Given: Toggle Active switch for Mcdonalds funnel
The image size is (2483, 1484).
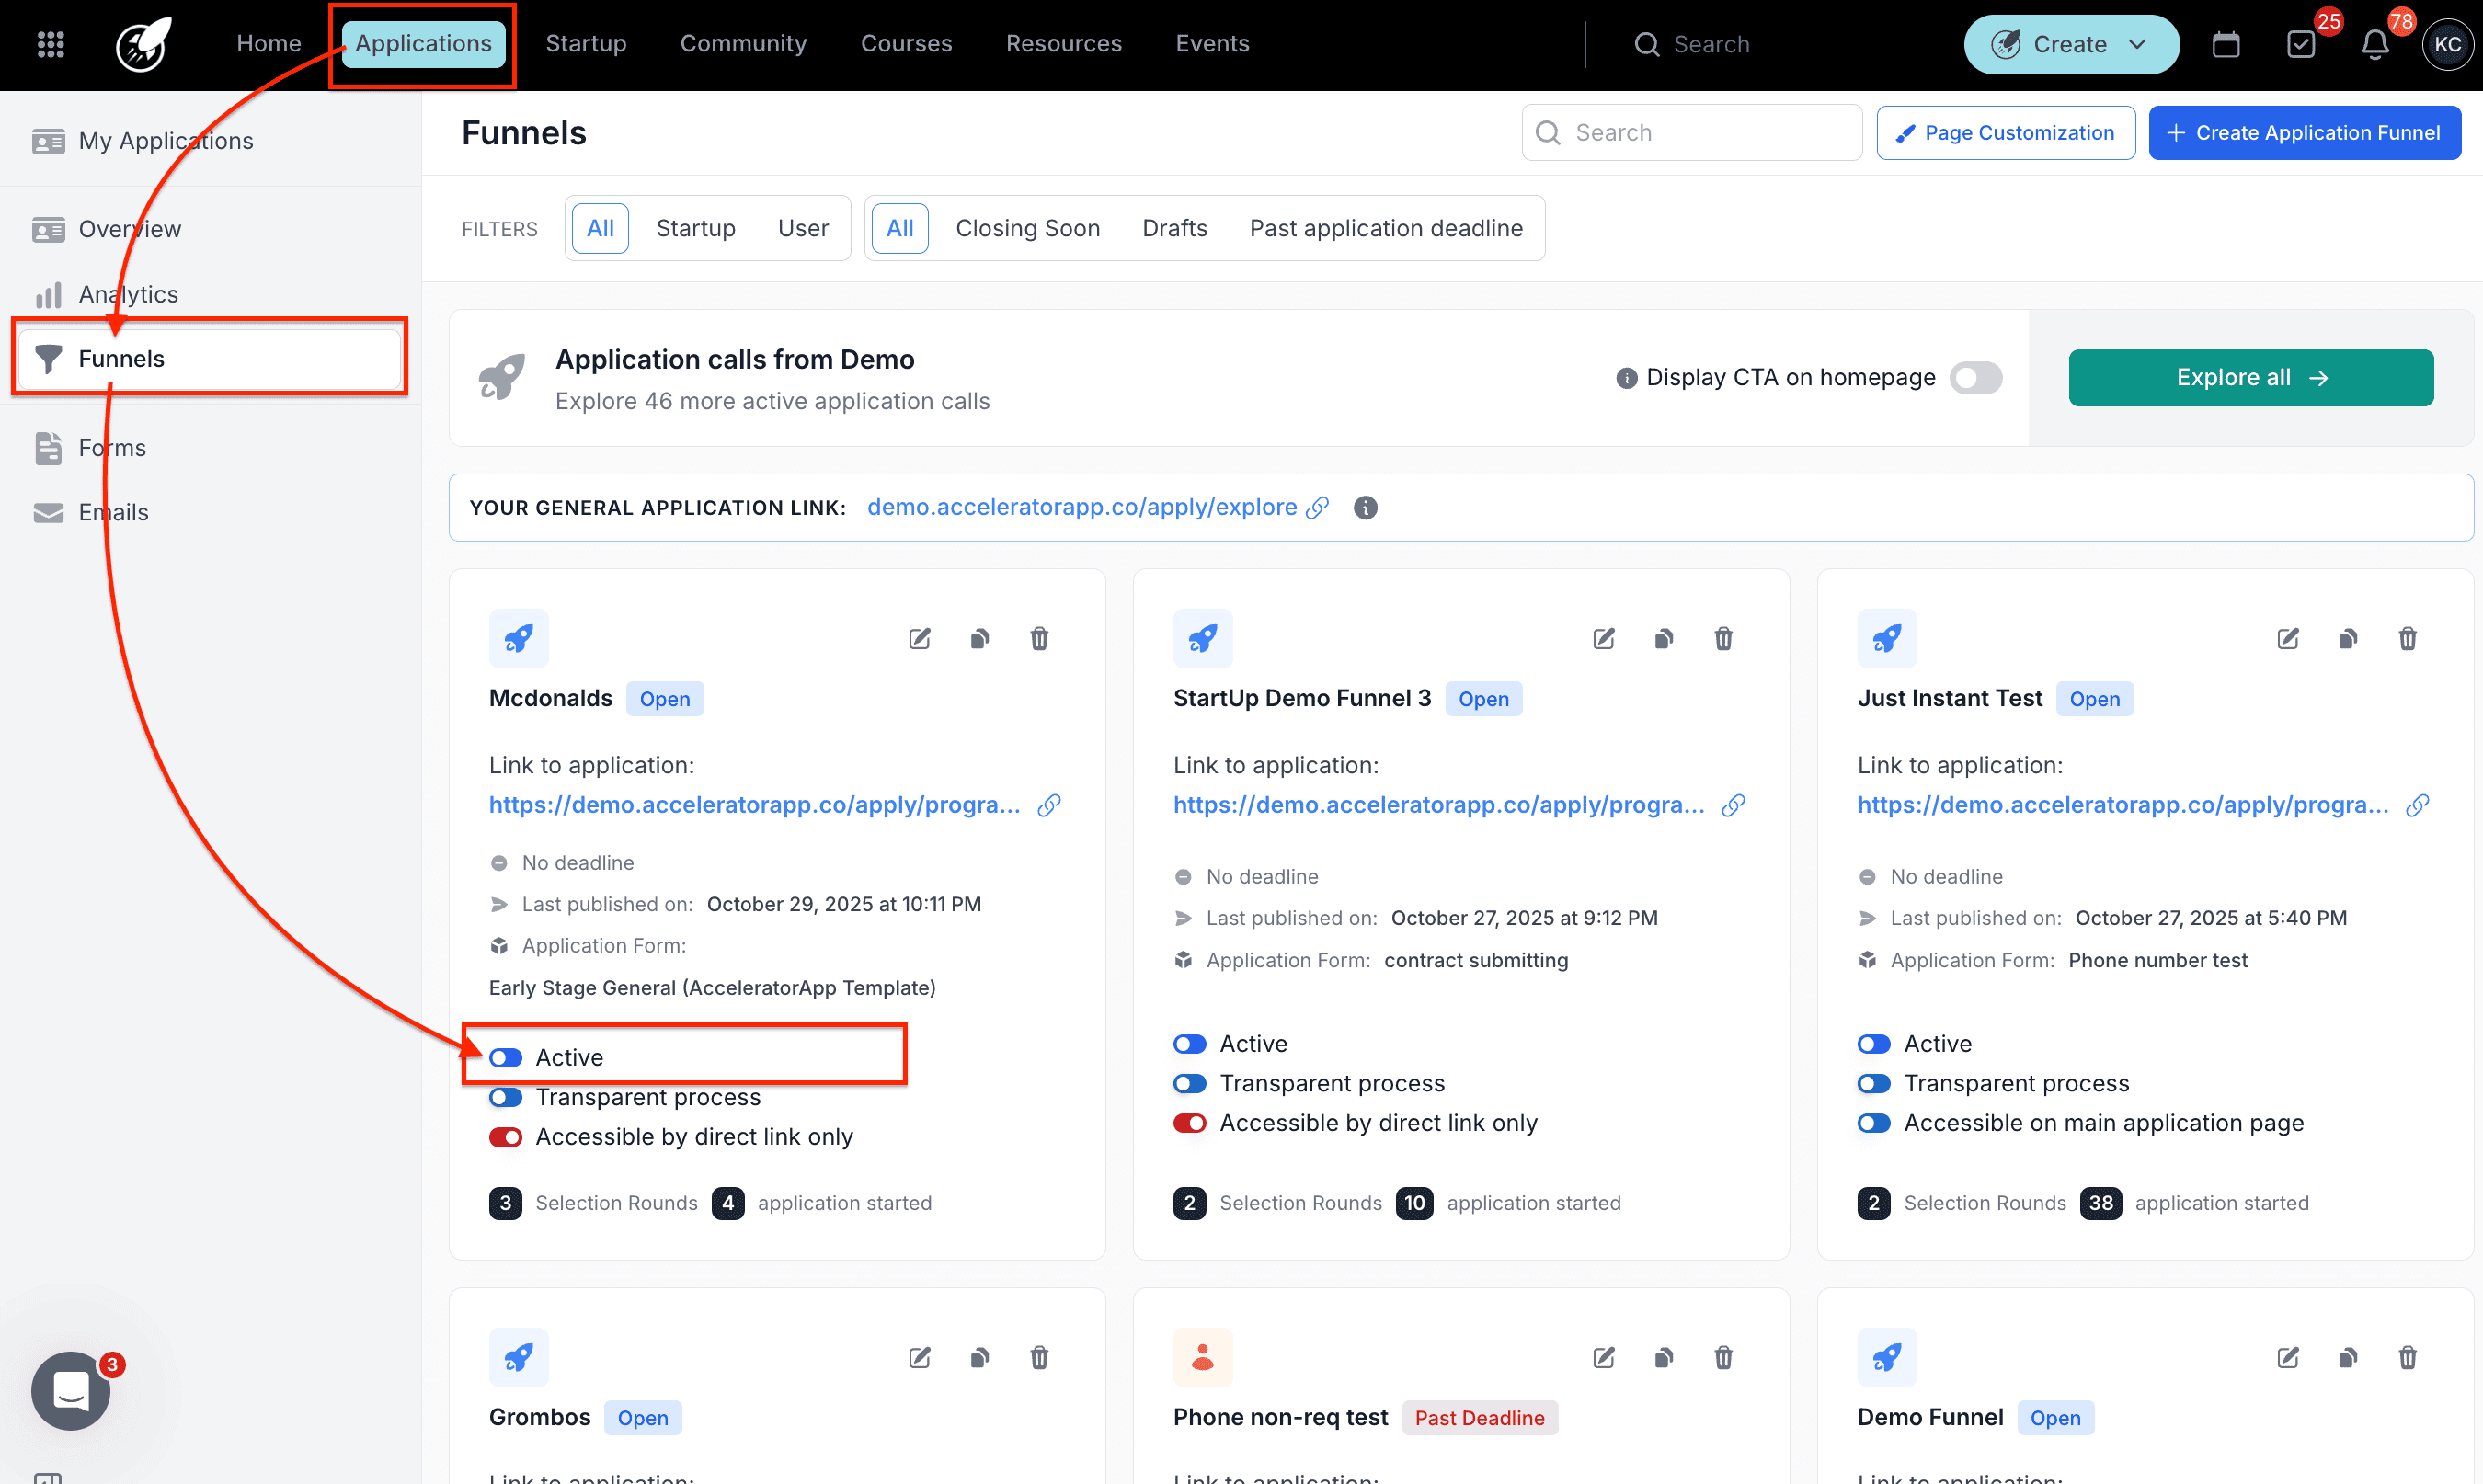Looking at the screenshot, I should (x=506, y=1057).
